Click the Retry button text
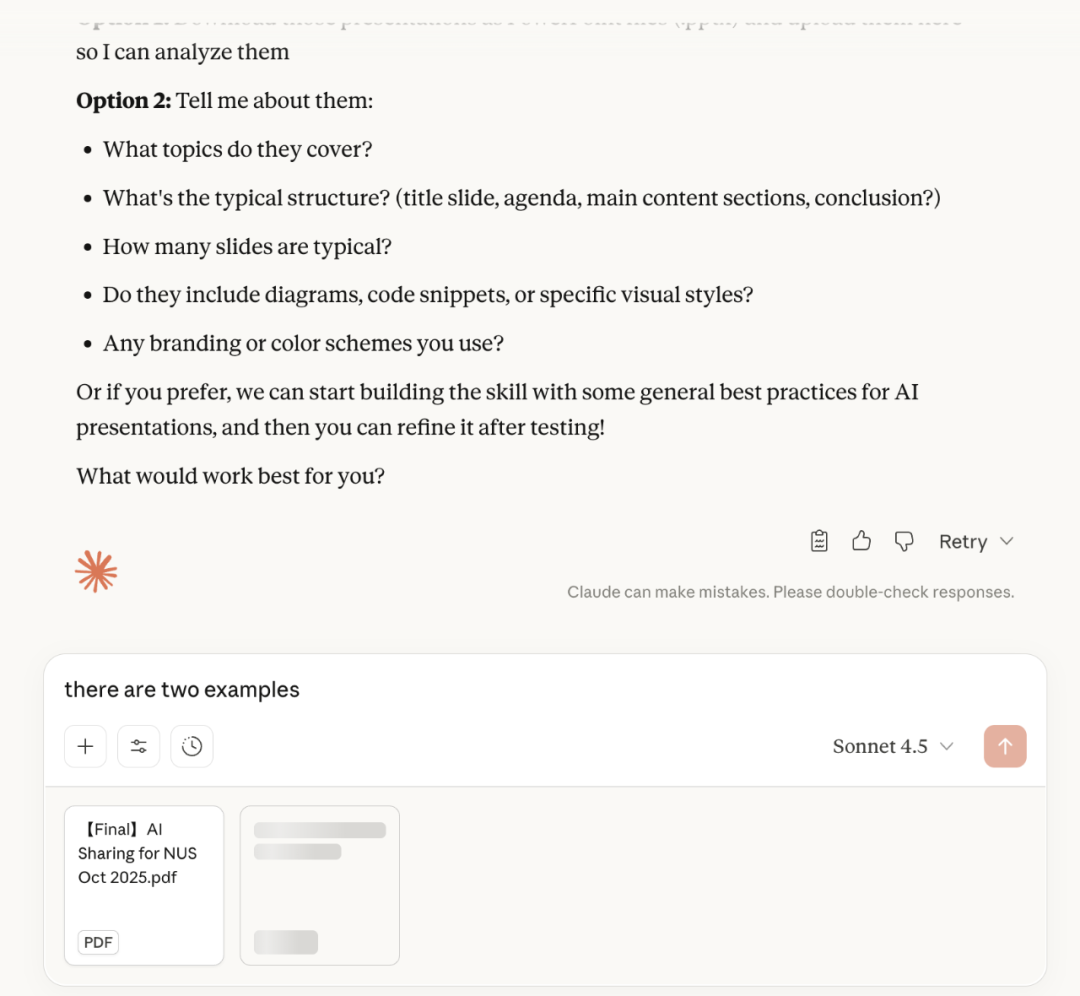Screen dimensions: 1080x996 962,541
